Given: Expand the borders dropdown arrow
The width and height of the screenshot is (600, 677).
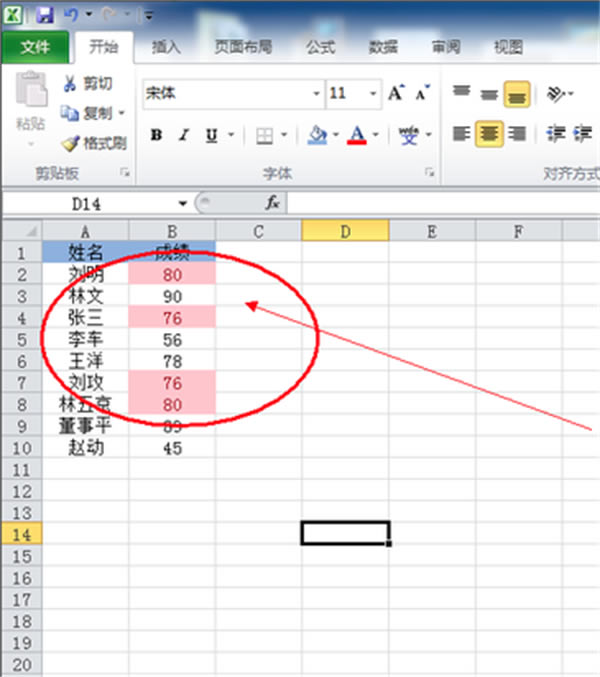Looking at the screenshot, I should (x=284, y=135).
